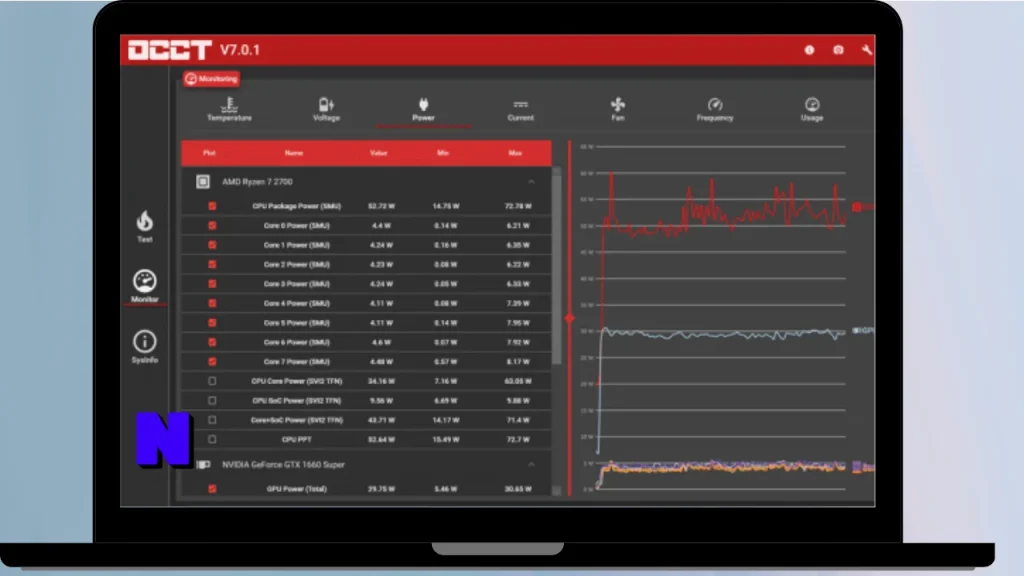Select GPU Power (Total) max 30.65 W
The width and height of the screenshot is (1024, 576).
tap(518, 488)
